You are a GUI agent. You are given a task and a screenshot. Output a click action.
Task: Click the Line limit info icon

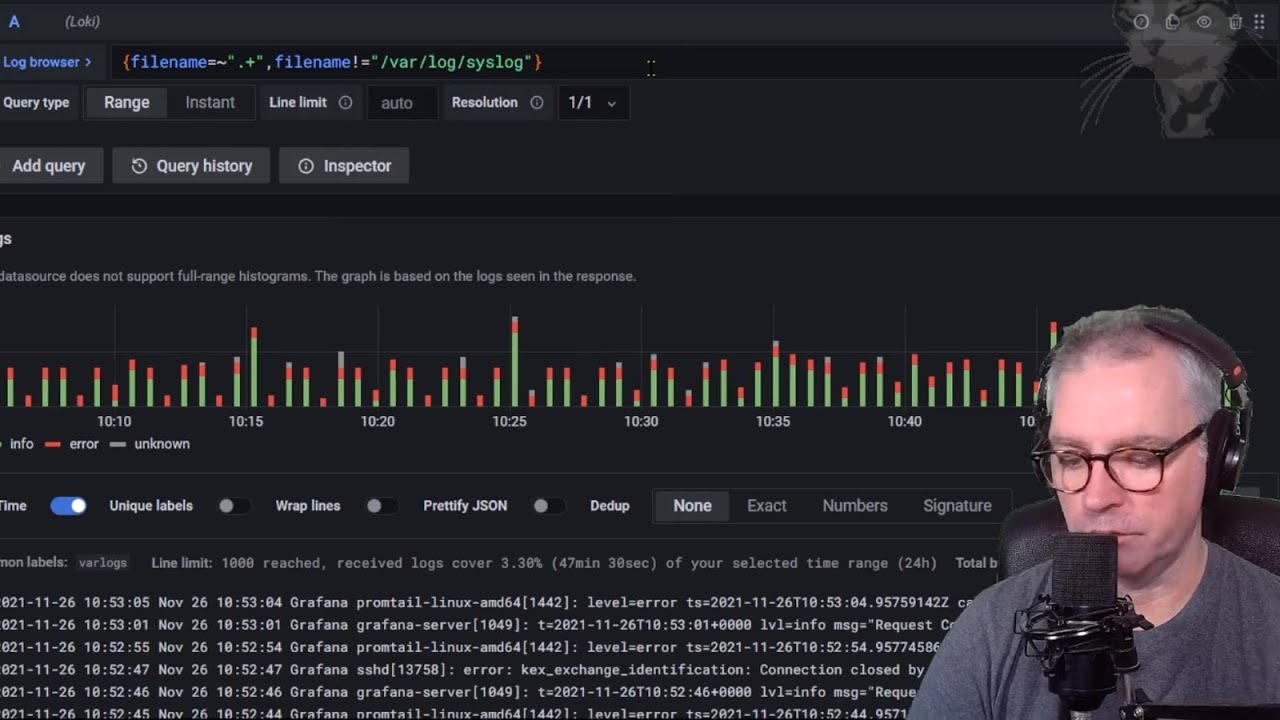pyautogui.click(x=345, y=102)
